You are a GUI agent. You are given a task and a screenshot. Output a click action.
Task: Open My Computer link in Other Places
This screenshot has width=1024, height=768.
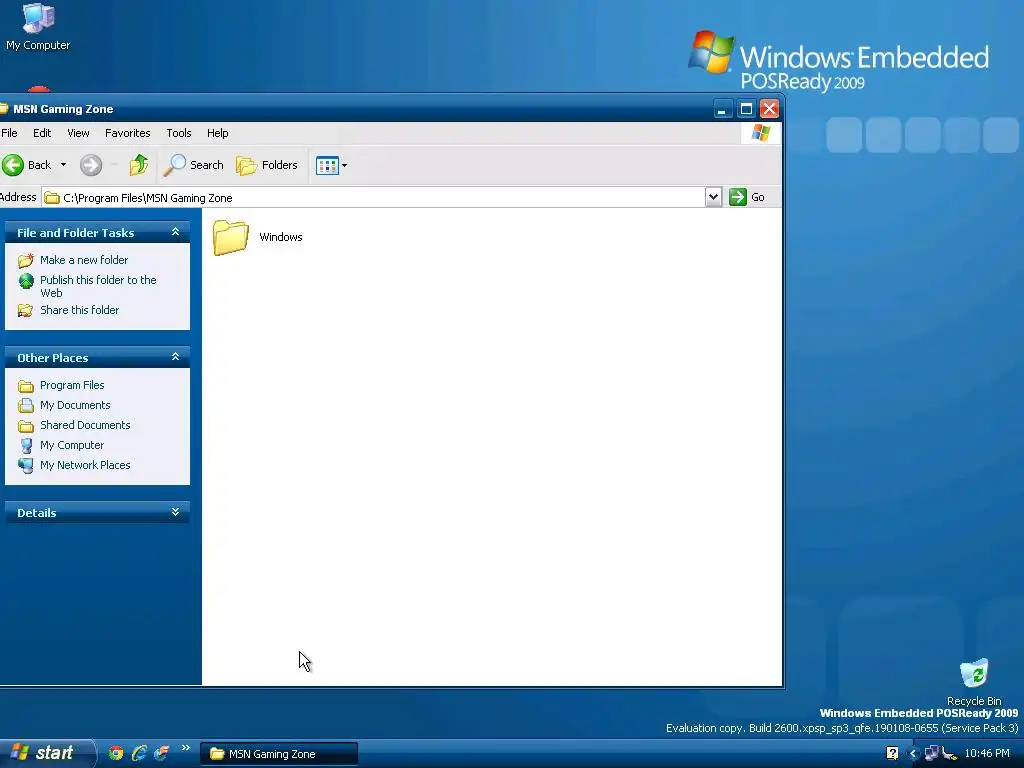(72, 445)
